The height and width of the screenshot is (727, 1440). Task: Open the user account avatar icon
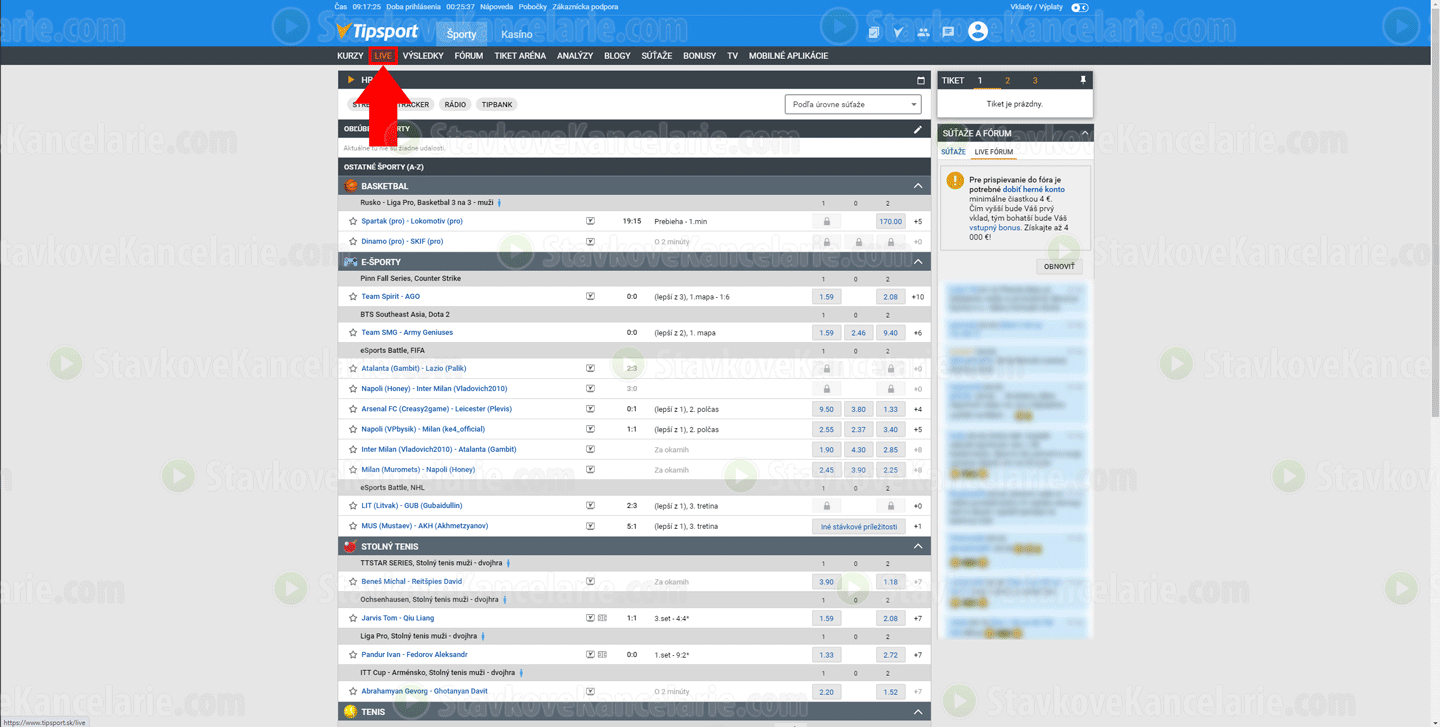pyautogui.click(x=978, y=32)
